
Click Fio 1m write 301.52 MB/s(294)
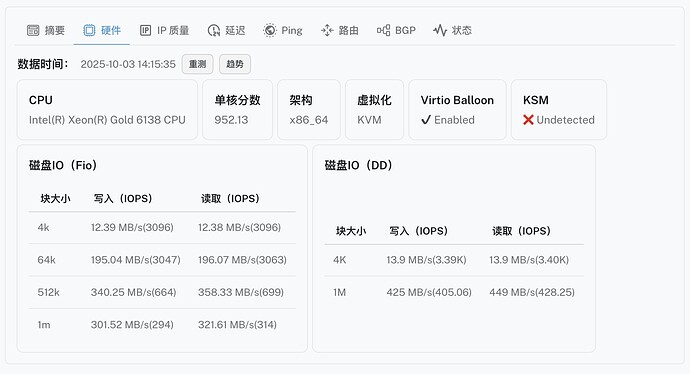(x=132, y=325)
